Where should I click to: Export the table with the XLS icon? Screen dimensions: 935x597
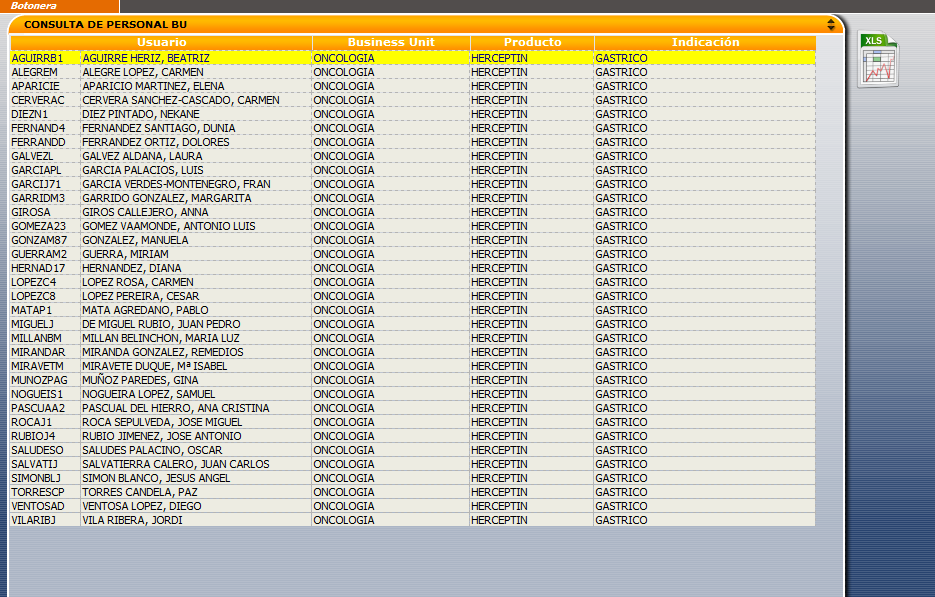click(878, 60)
